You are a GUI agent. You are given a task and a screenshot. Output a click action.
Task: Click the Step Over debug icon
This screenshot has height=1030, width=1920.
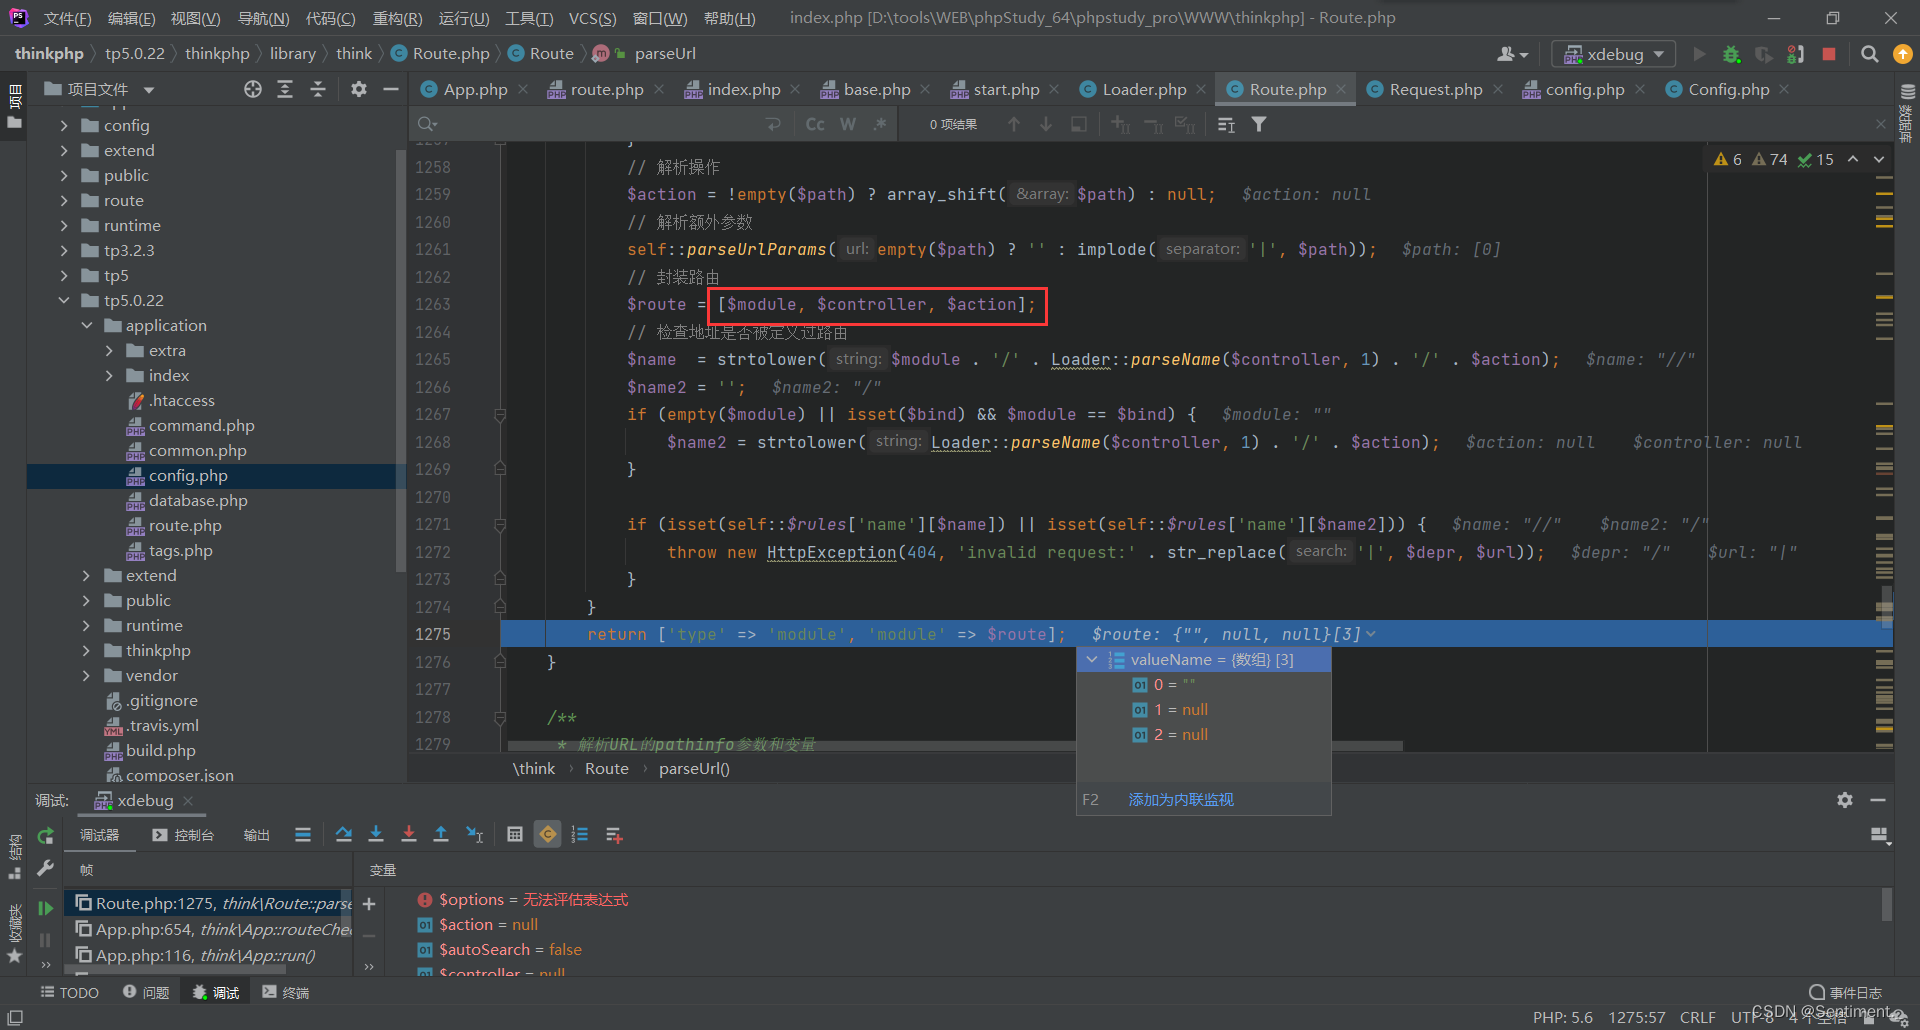coord(344,834)
